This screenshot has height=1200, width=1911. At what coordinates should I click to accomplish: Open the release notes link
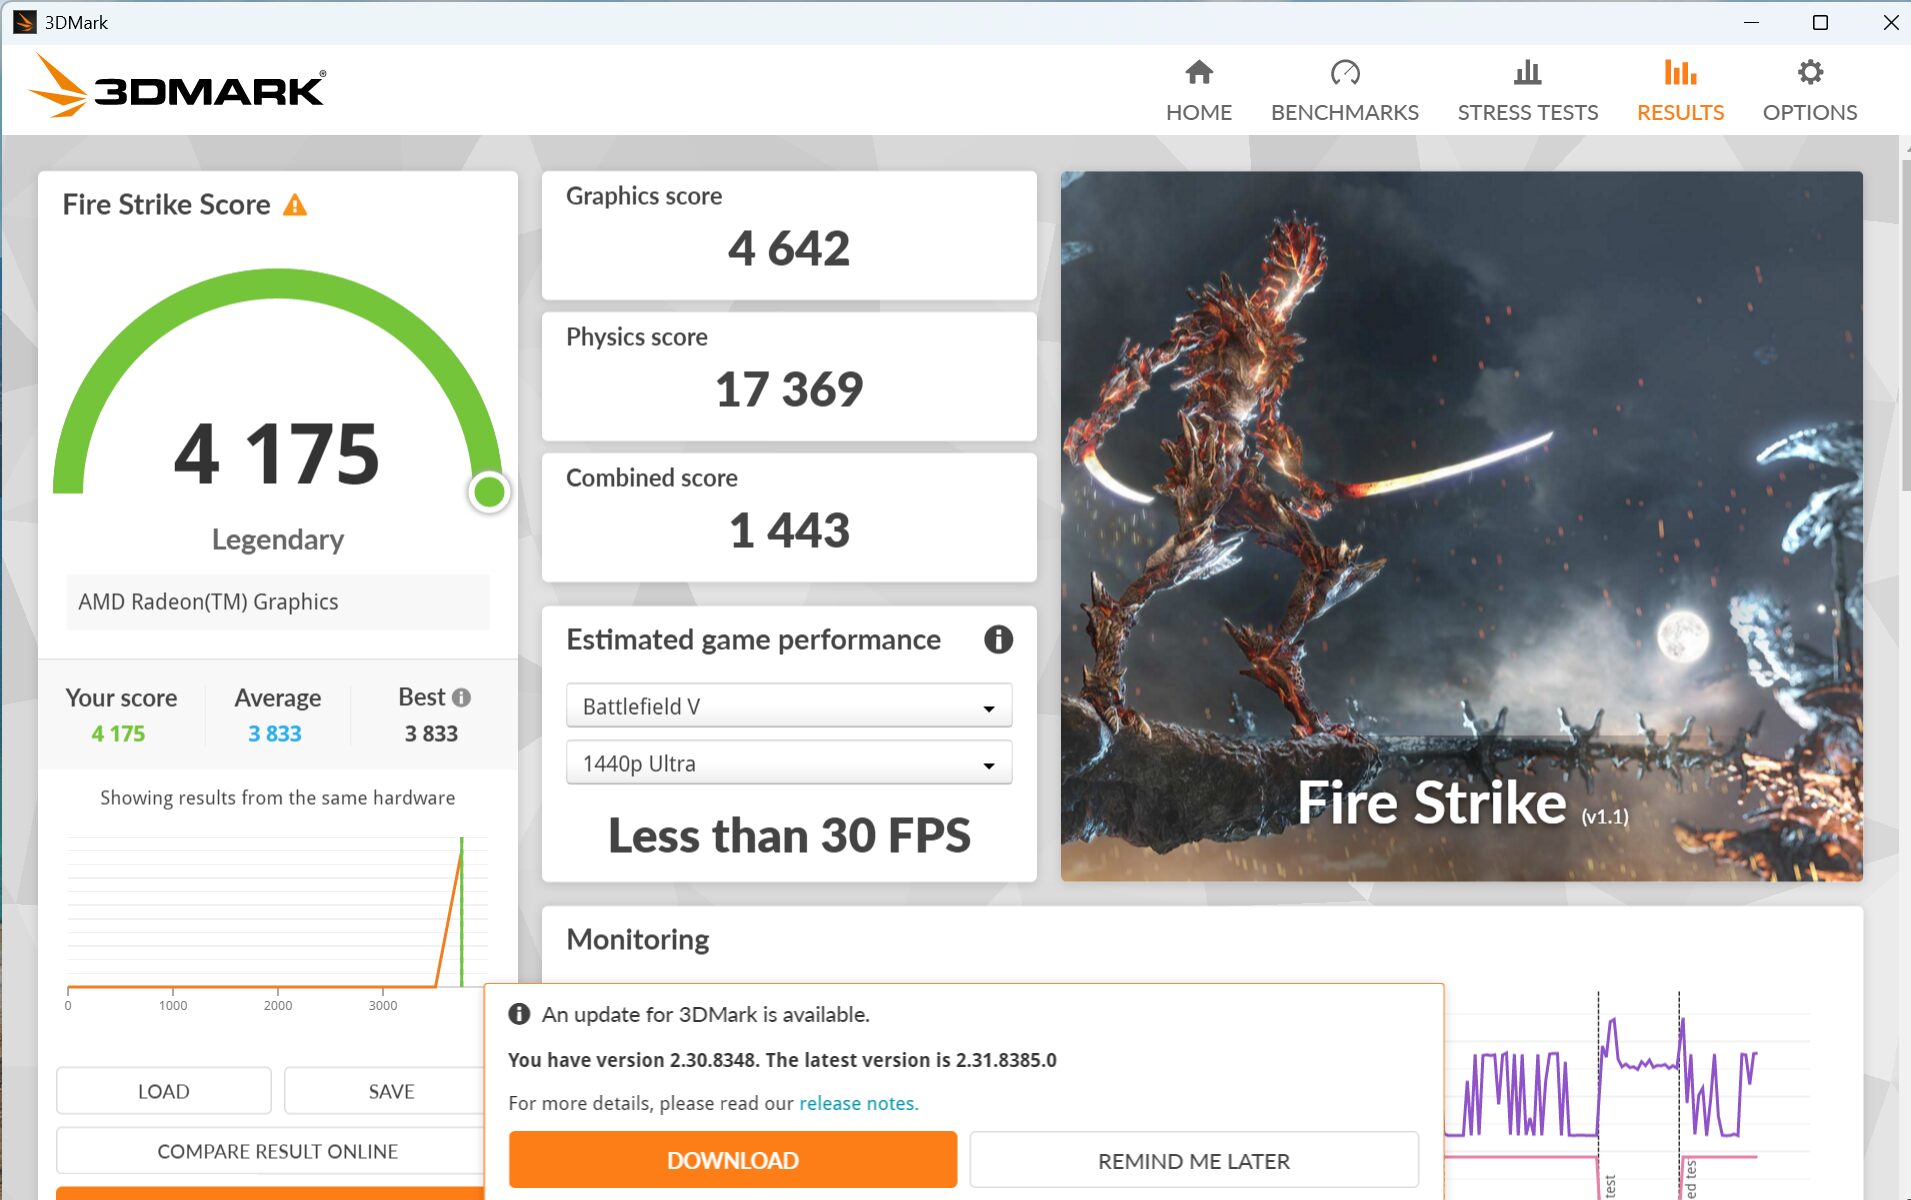(858, 1103)
